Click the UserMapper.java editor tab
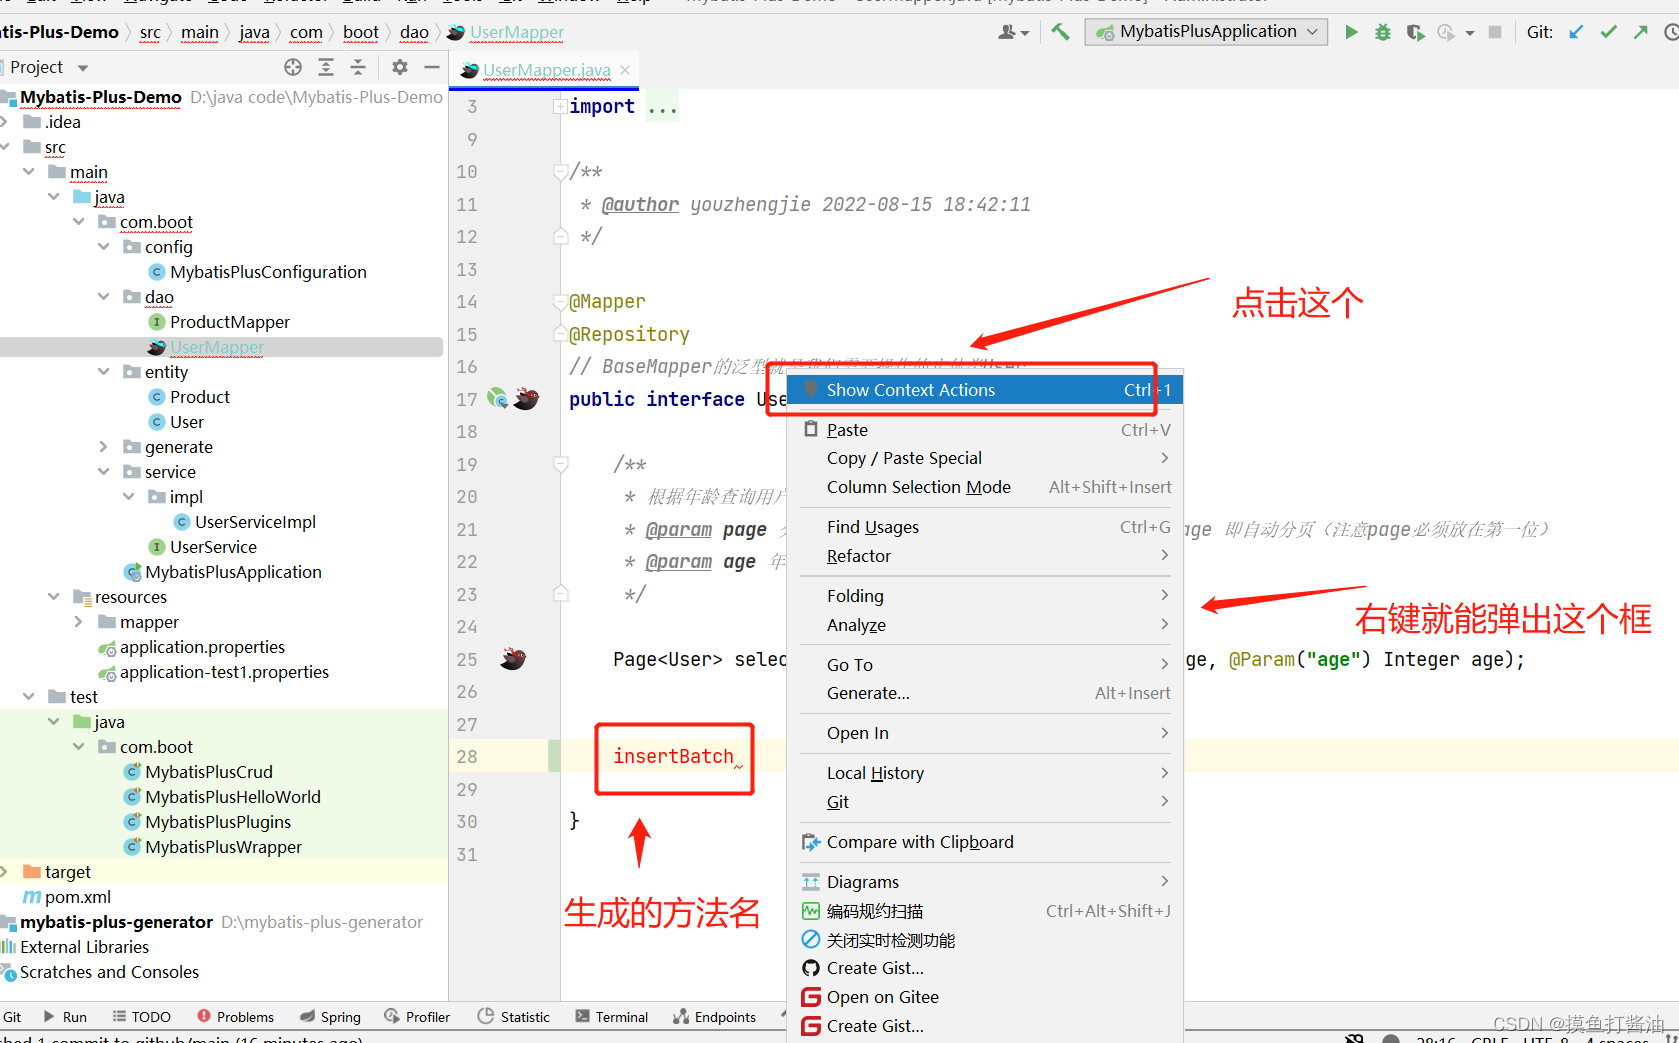This screenshot has height=1043, width=1679. pyautogui.click(x=546, y=70)
